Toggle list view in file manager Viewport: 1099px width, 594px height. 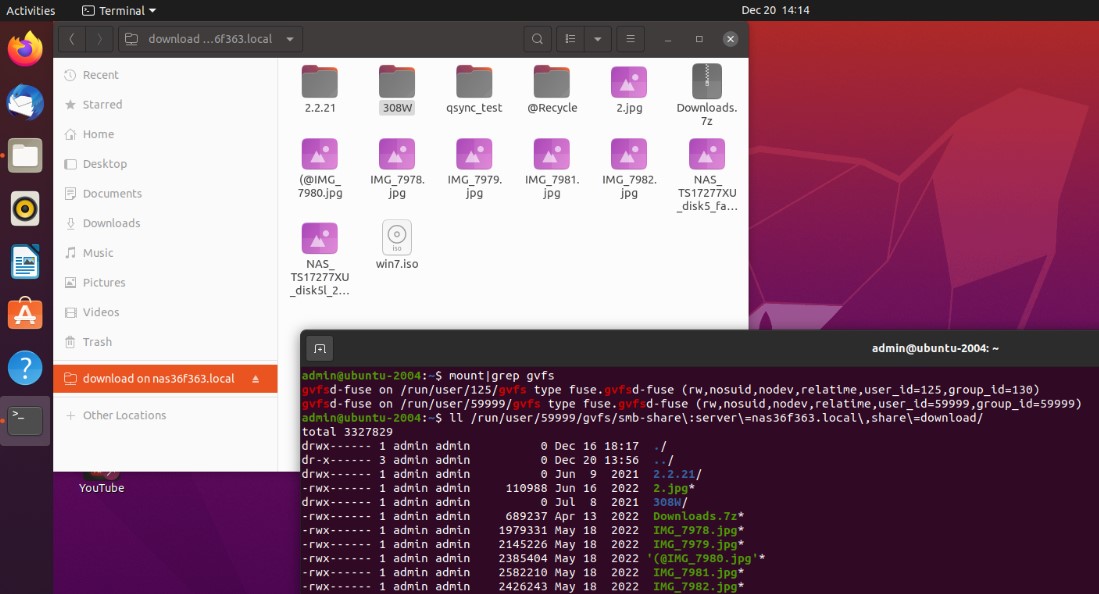click(570, 39)
